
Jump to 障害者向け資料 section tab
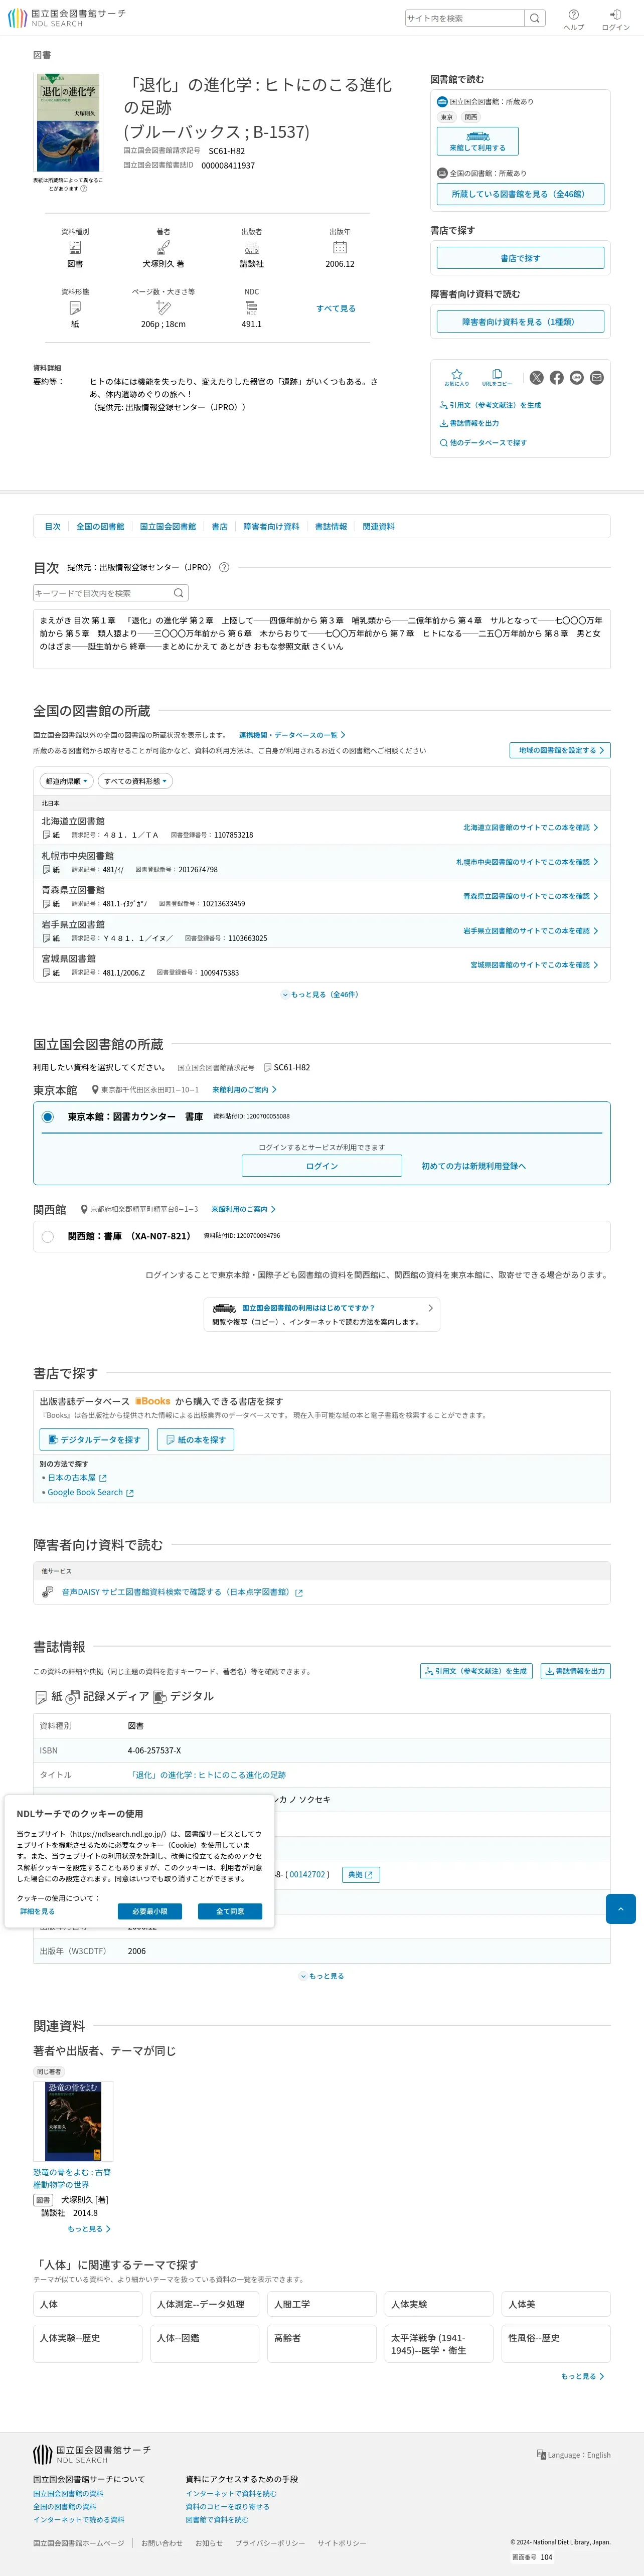(x=271, y=526)
